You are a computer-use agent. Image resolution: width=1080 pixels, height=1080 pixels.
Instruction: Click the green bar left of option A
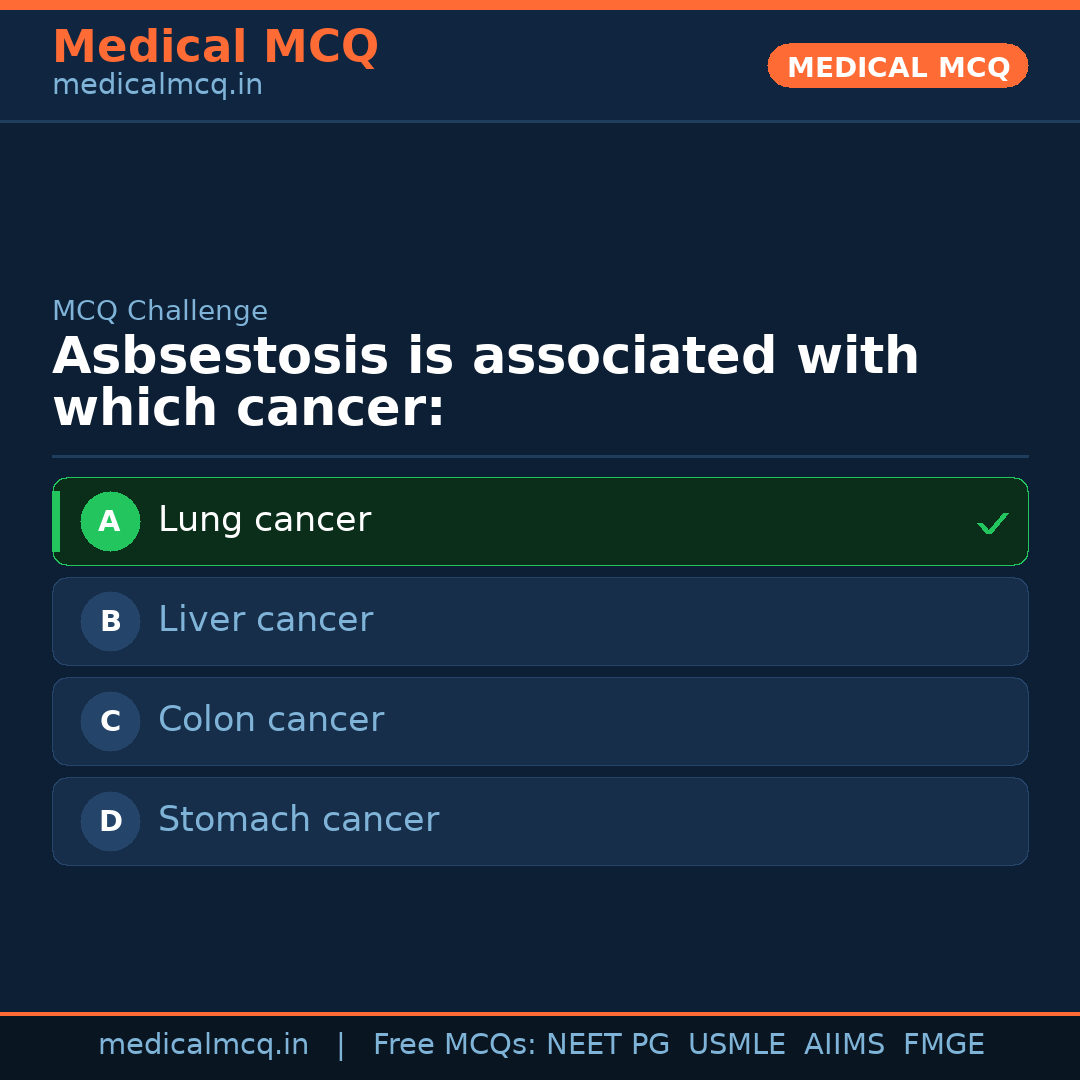(56, 521)
